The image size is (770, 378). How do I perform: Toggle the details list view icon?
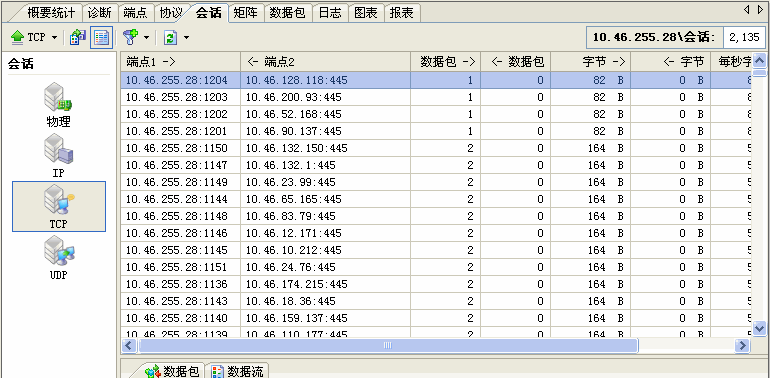(101, 37)
